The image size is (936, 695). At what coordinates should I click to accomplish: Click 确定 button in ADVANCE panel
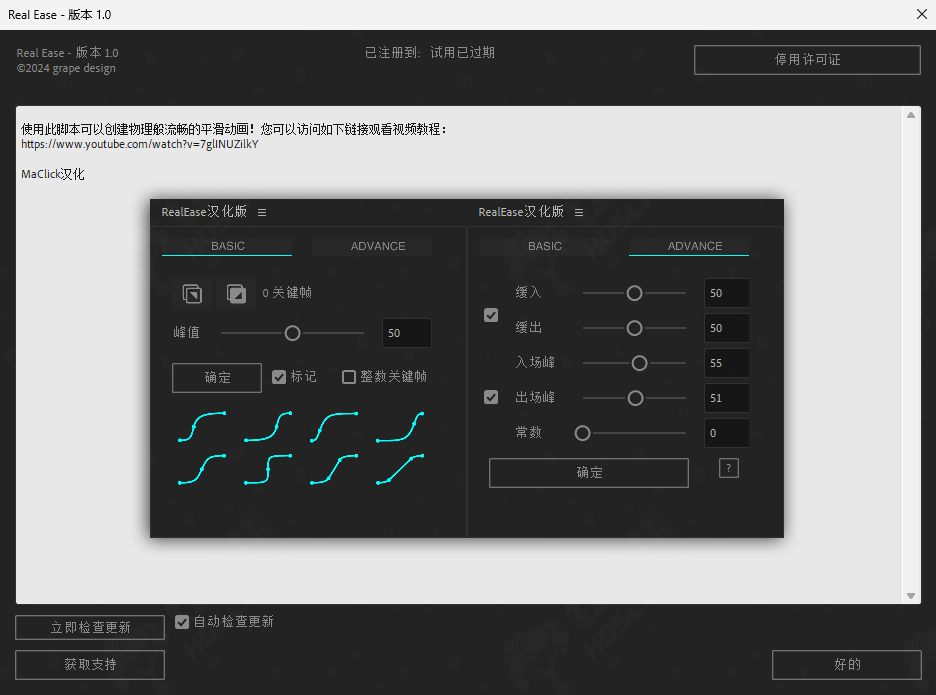[589, 473]
